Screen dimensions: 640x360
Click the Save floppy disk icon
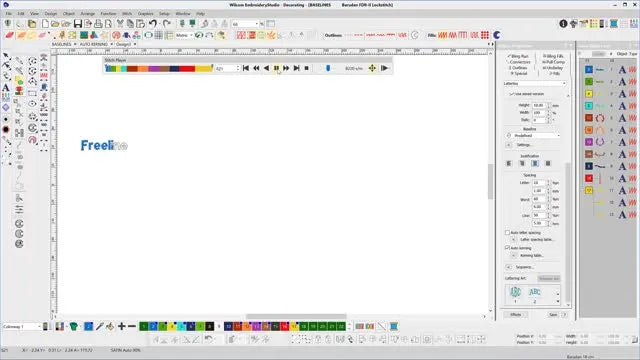[x=78, y=24]
